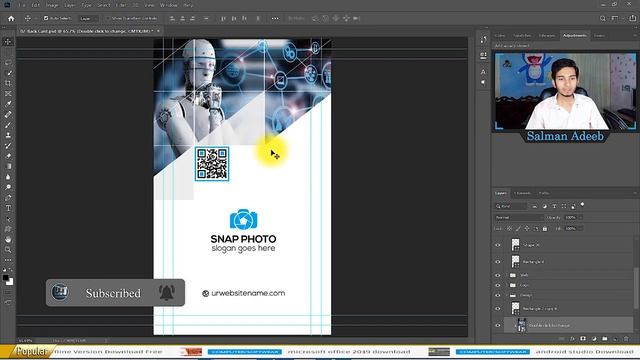
Task: Select the Gradient tool
Action: coord(8,166)
